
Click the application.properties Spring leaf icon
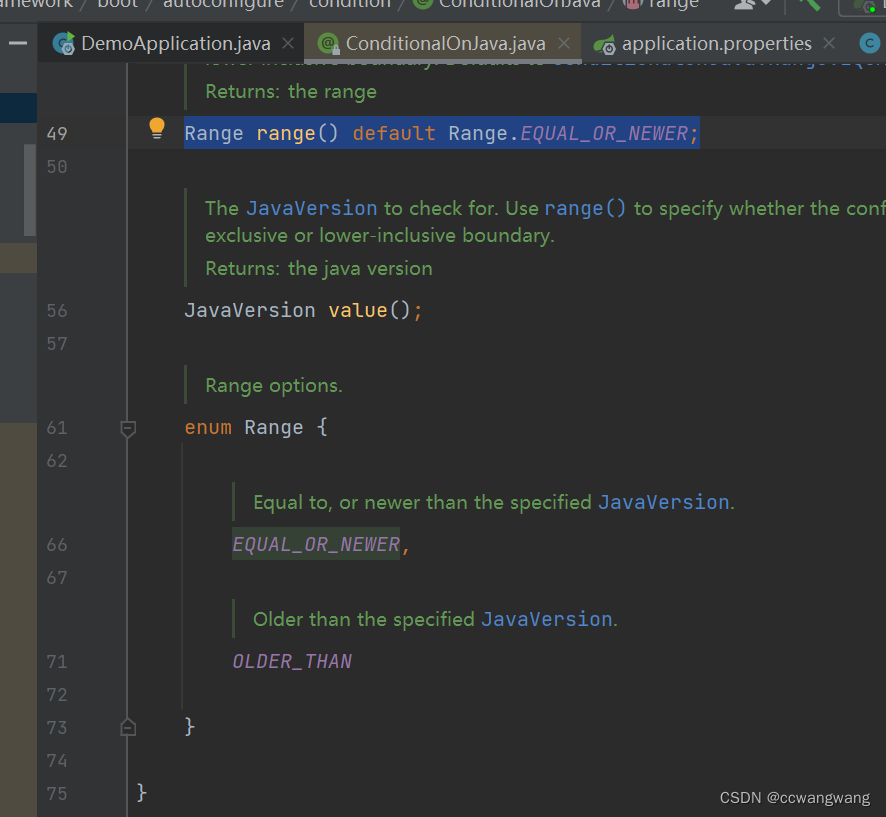click(604, 45)
